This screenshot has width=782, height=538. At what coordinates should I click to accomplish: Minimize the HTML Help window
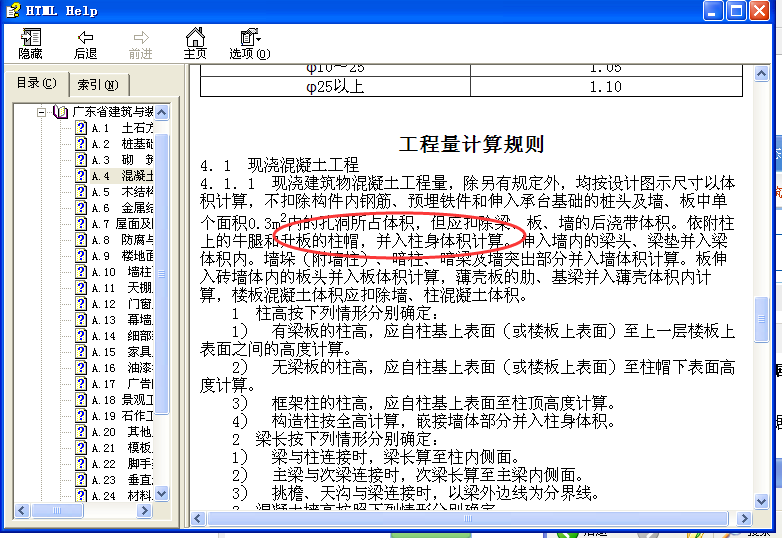[x=712, y=10]
